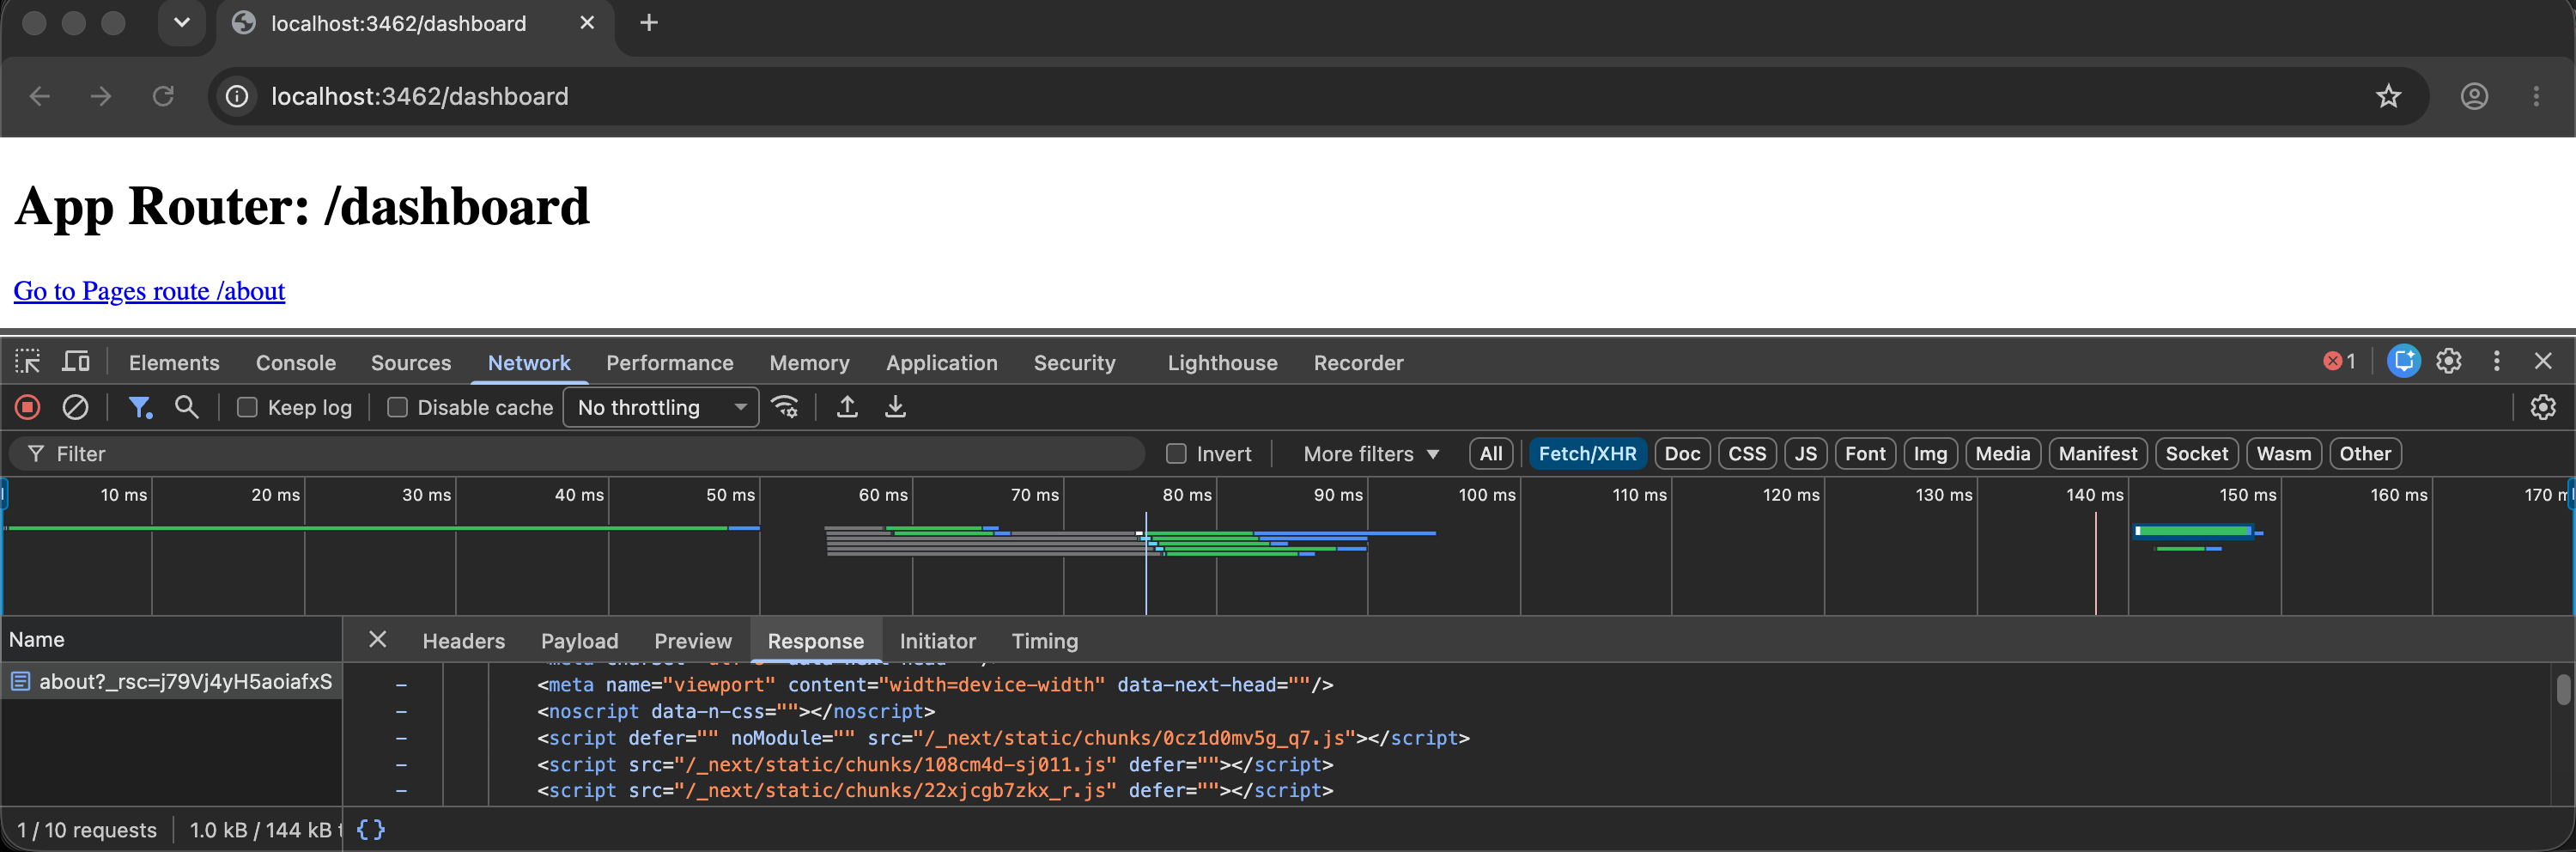The width and height of the screenshot is (2576, 852).
Task: Clear the network log
Action: click(x=76, y=407)
